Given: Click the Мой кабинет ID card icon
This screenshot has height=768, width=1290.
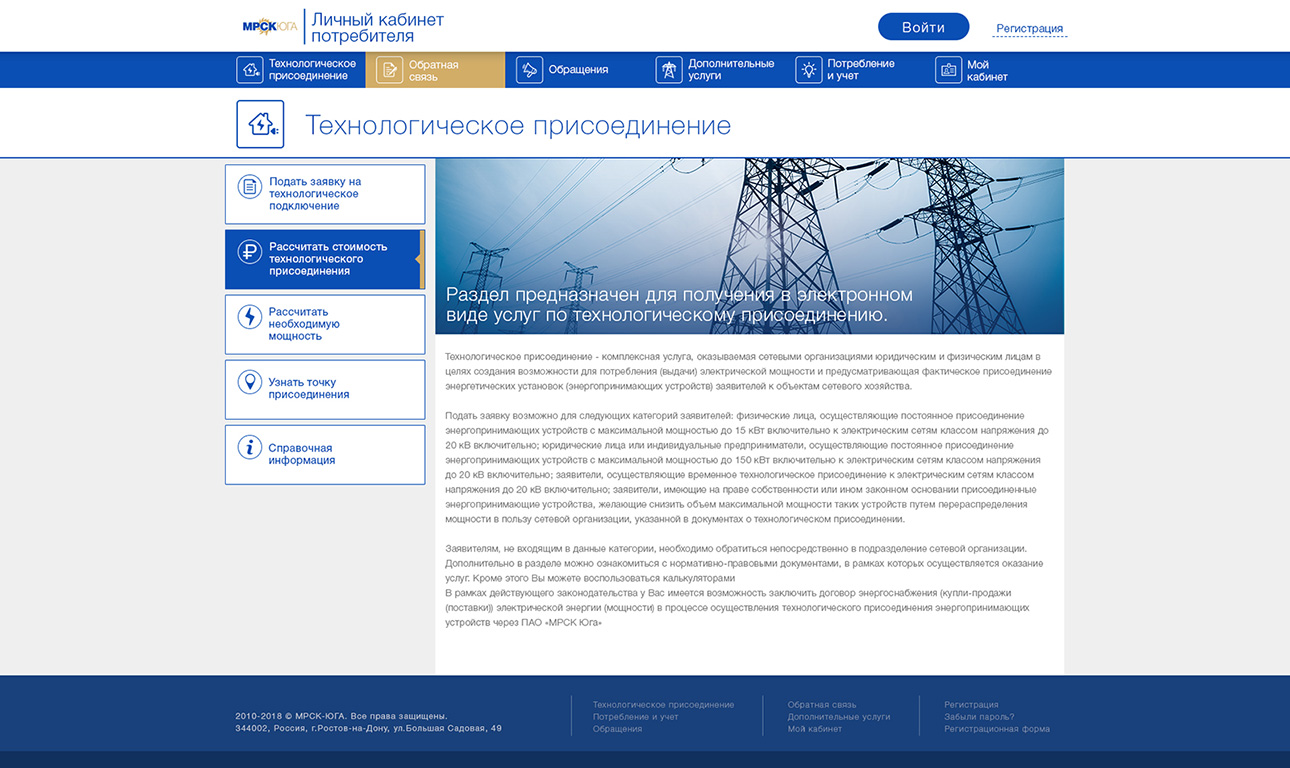Looking at the screenshot, I should click(x=948, y=70).
